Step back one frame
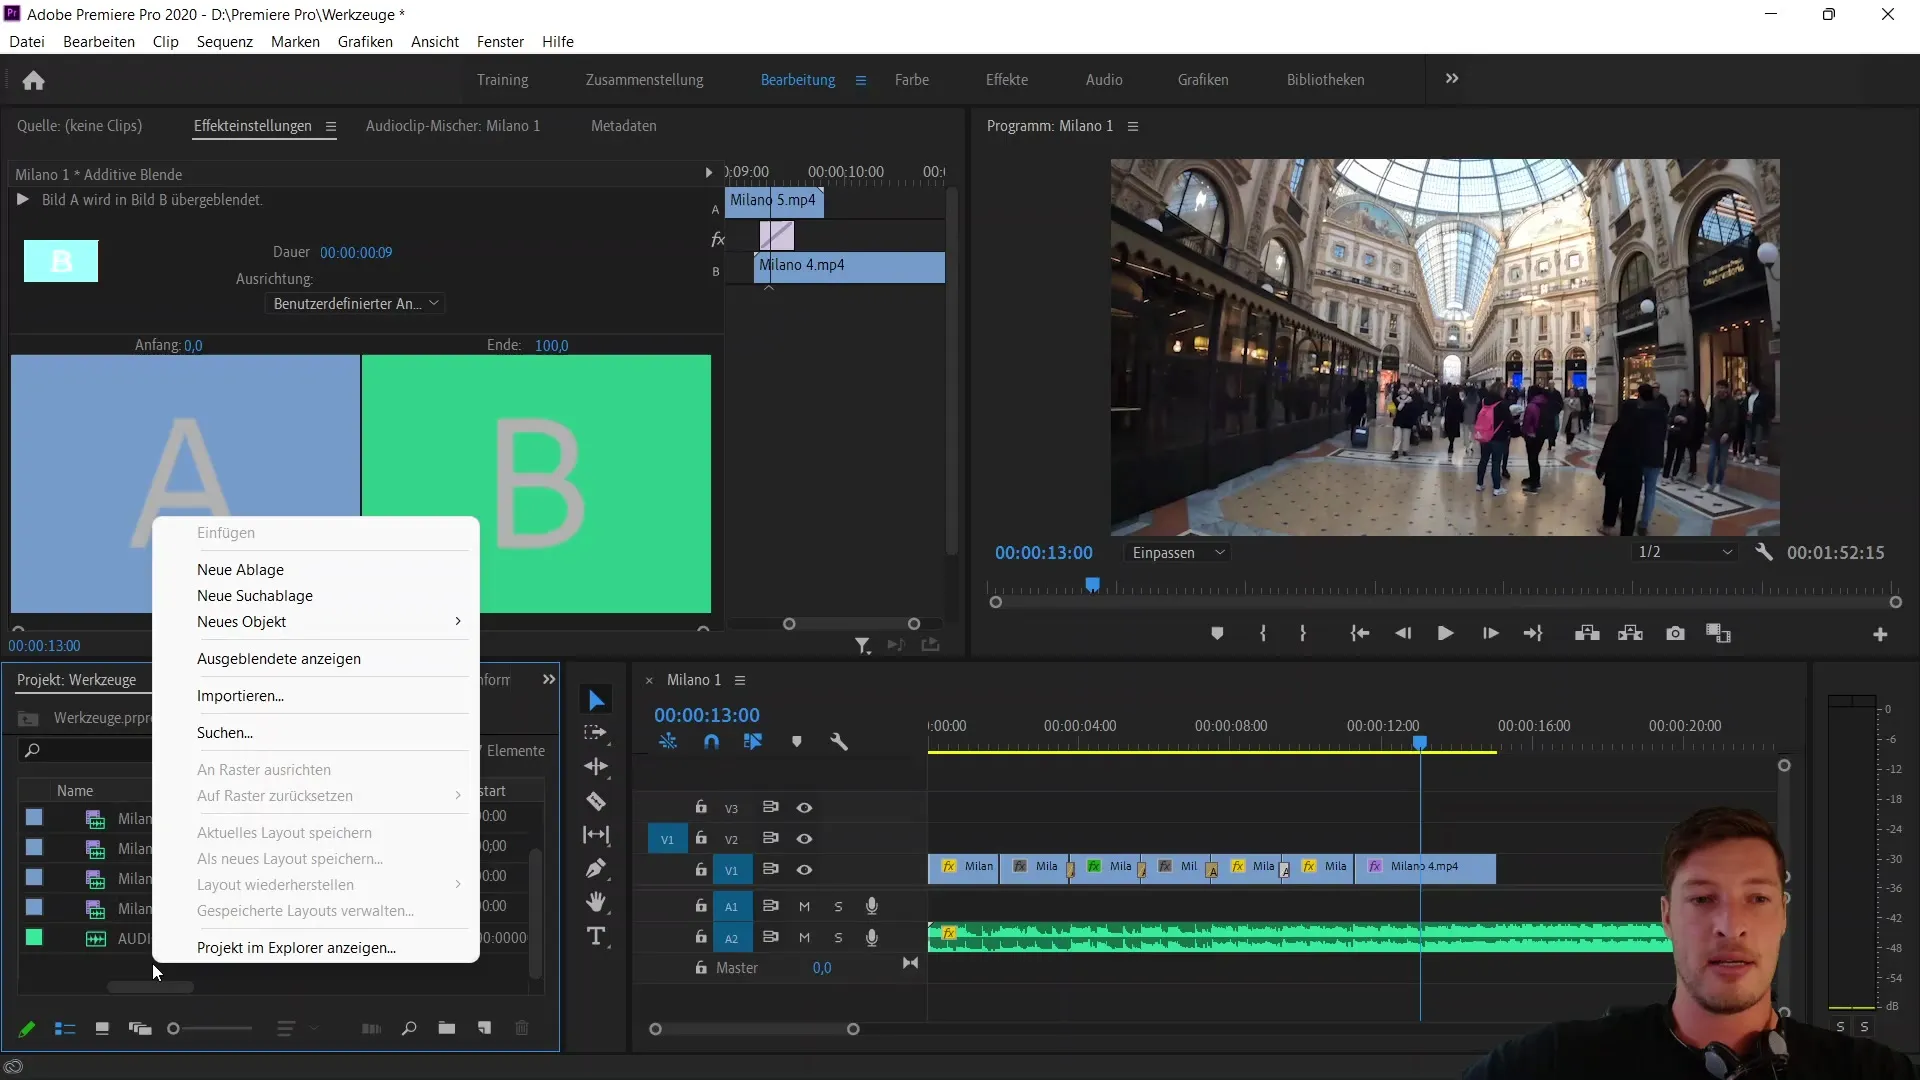Viewport: 1920px width, 1080px height. coord(1403,634)
